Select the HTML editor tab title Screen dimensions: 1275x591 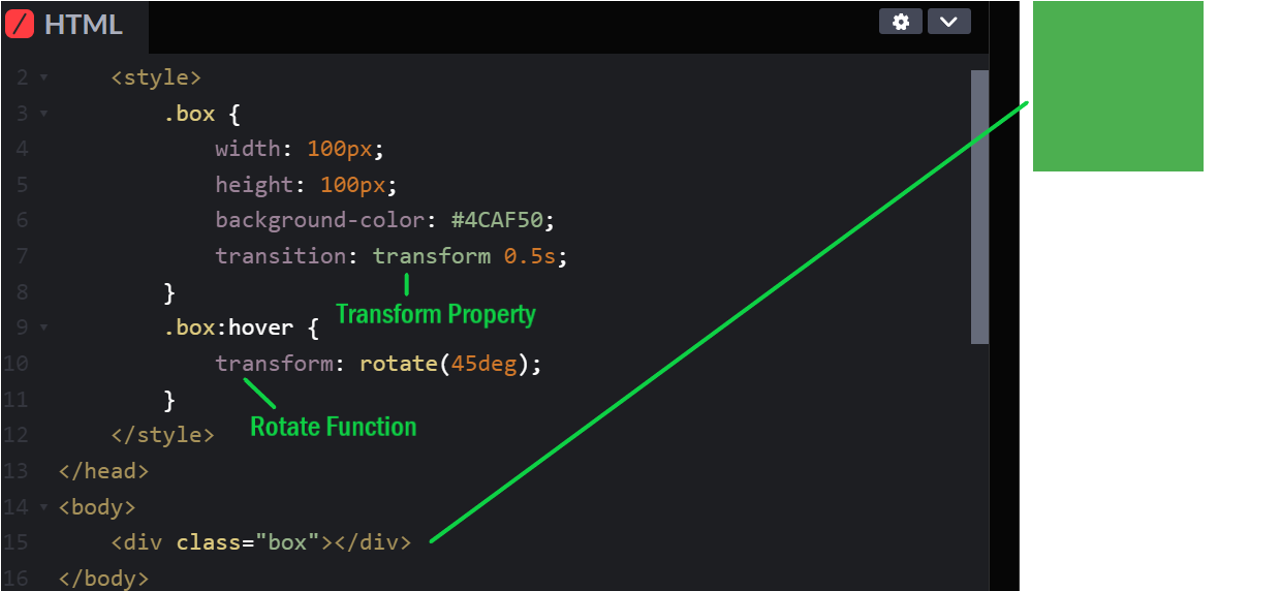(x=83, y=24)
